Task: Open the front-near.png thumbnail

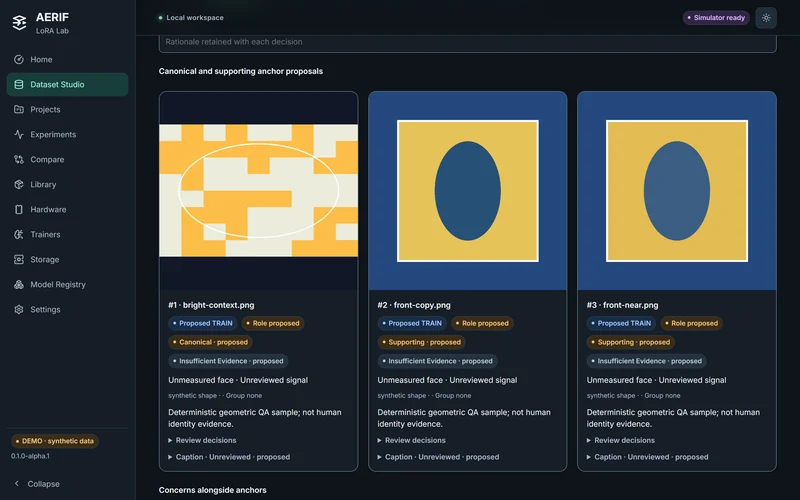Action: 677,190
